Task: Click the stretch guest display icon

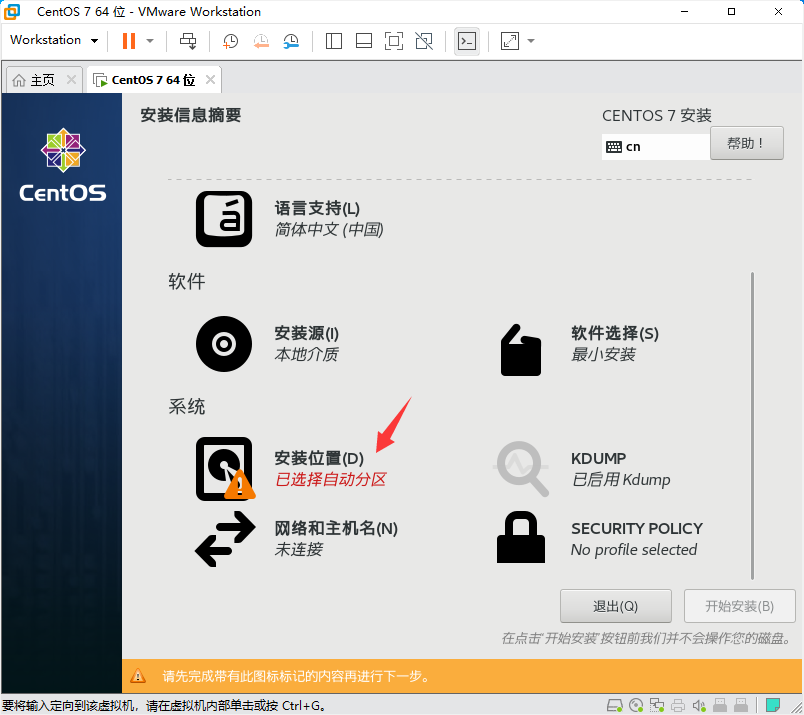Action: pyautogui.click(x=510, y=41)
